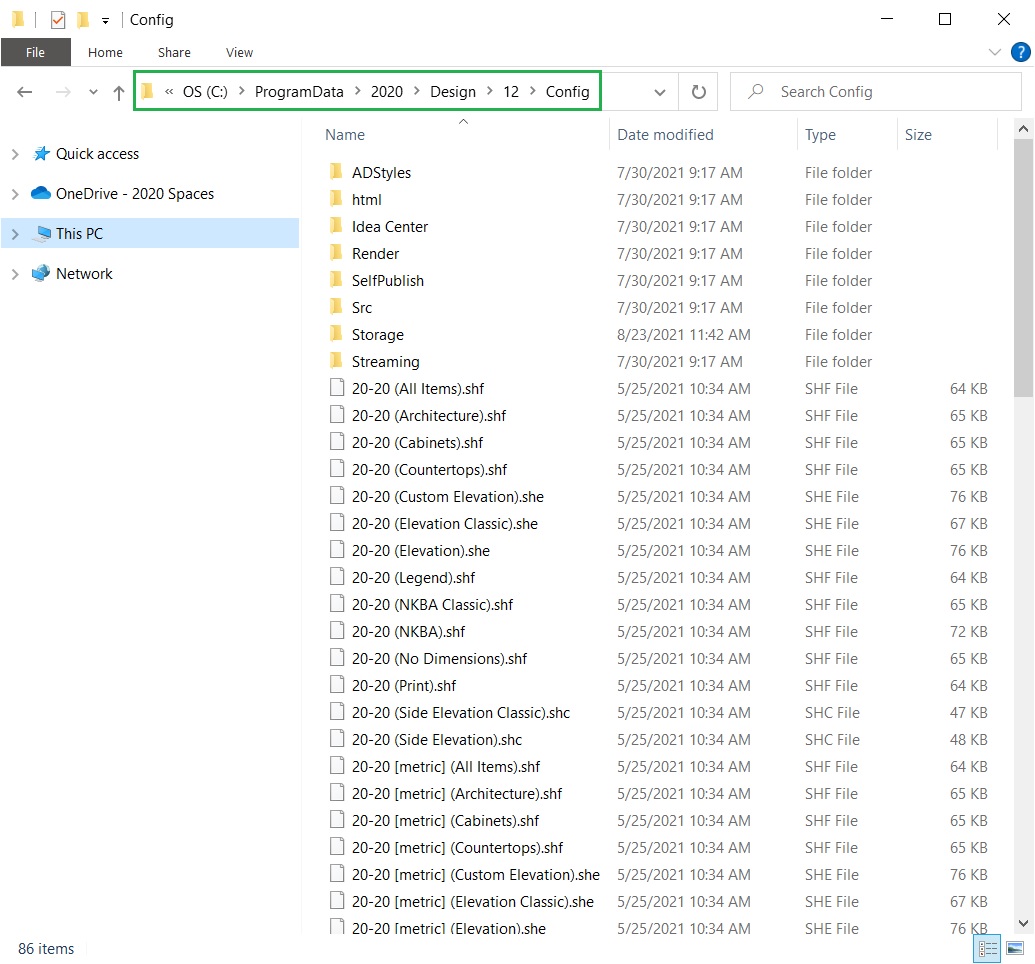Switch to Large icons view layout
The height and width of the screenshot is (964, 1035).
tap(1015, 949)
